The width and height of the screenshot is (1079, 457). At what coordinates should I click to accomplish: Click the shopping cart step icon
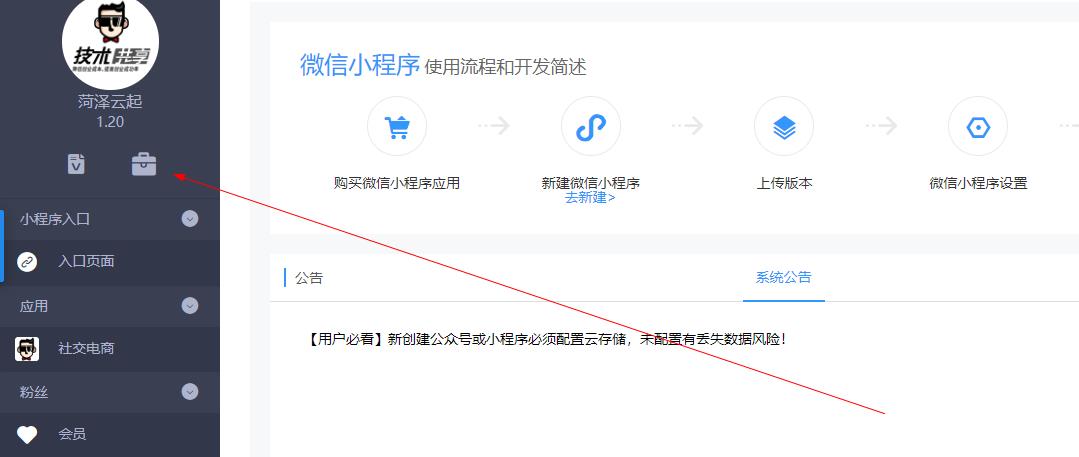click(397, 127)
